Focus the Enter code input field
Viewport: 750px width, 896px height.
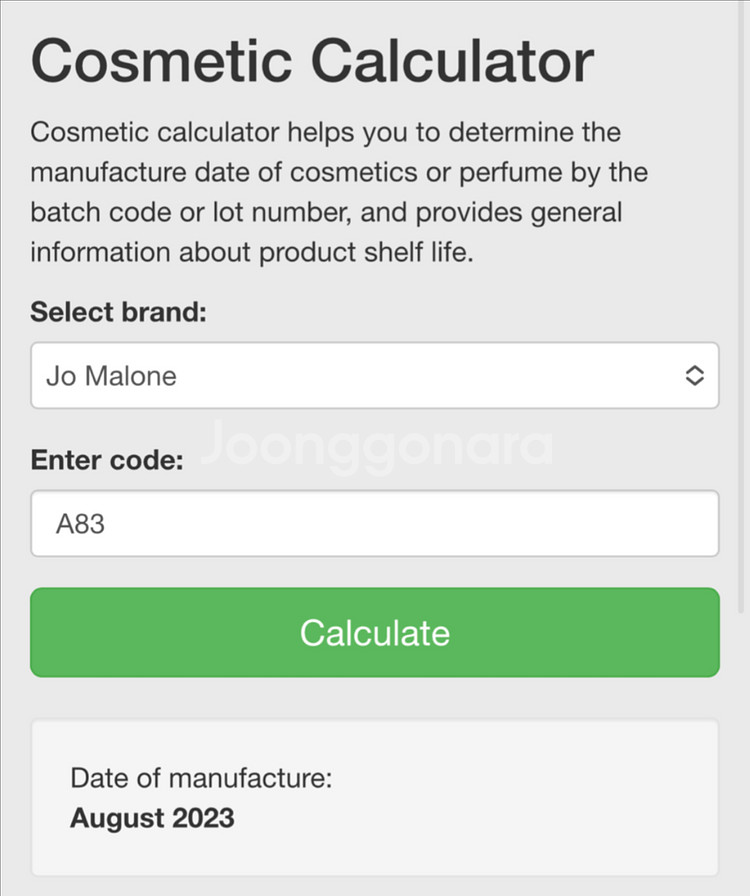pos(374,523)
